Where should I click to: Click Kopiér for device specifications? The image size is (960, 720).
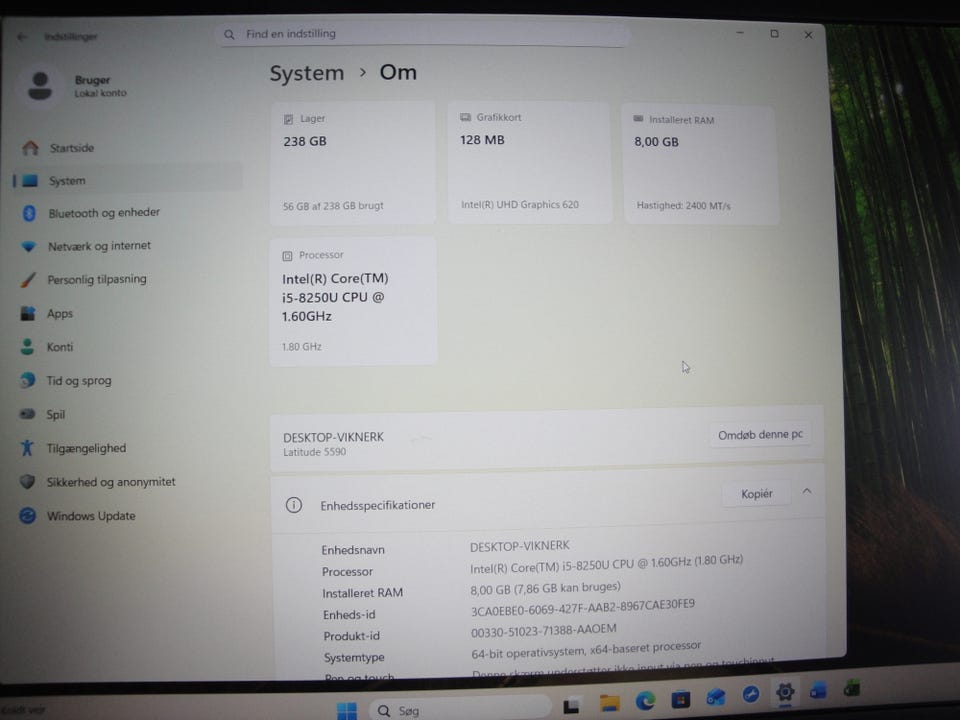pyautogui.click(x=757, y=493)
